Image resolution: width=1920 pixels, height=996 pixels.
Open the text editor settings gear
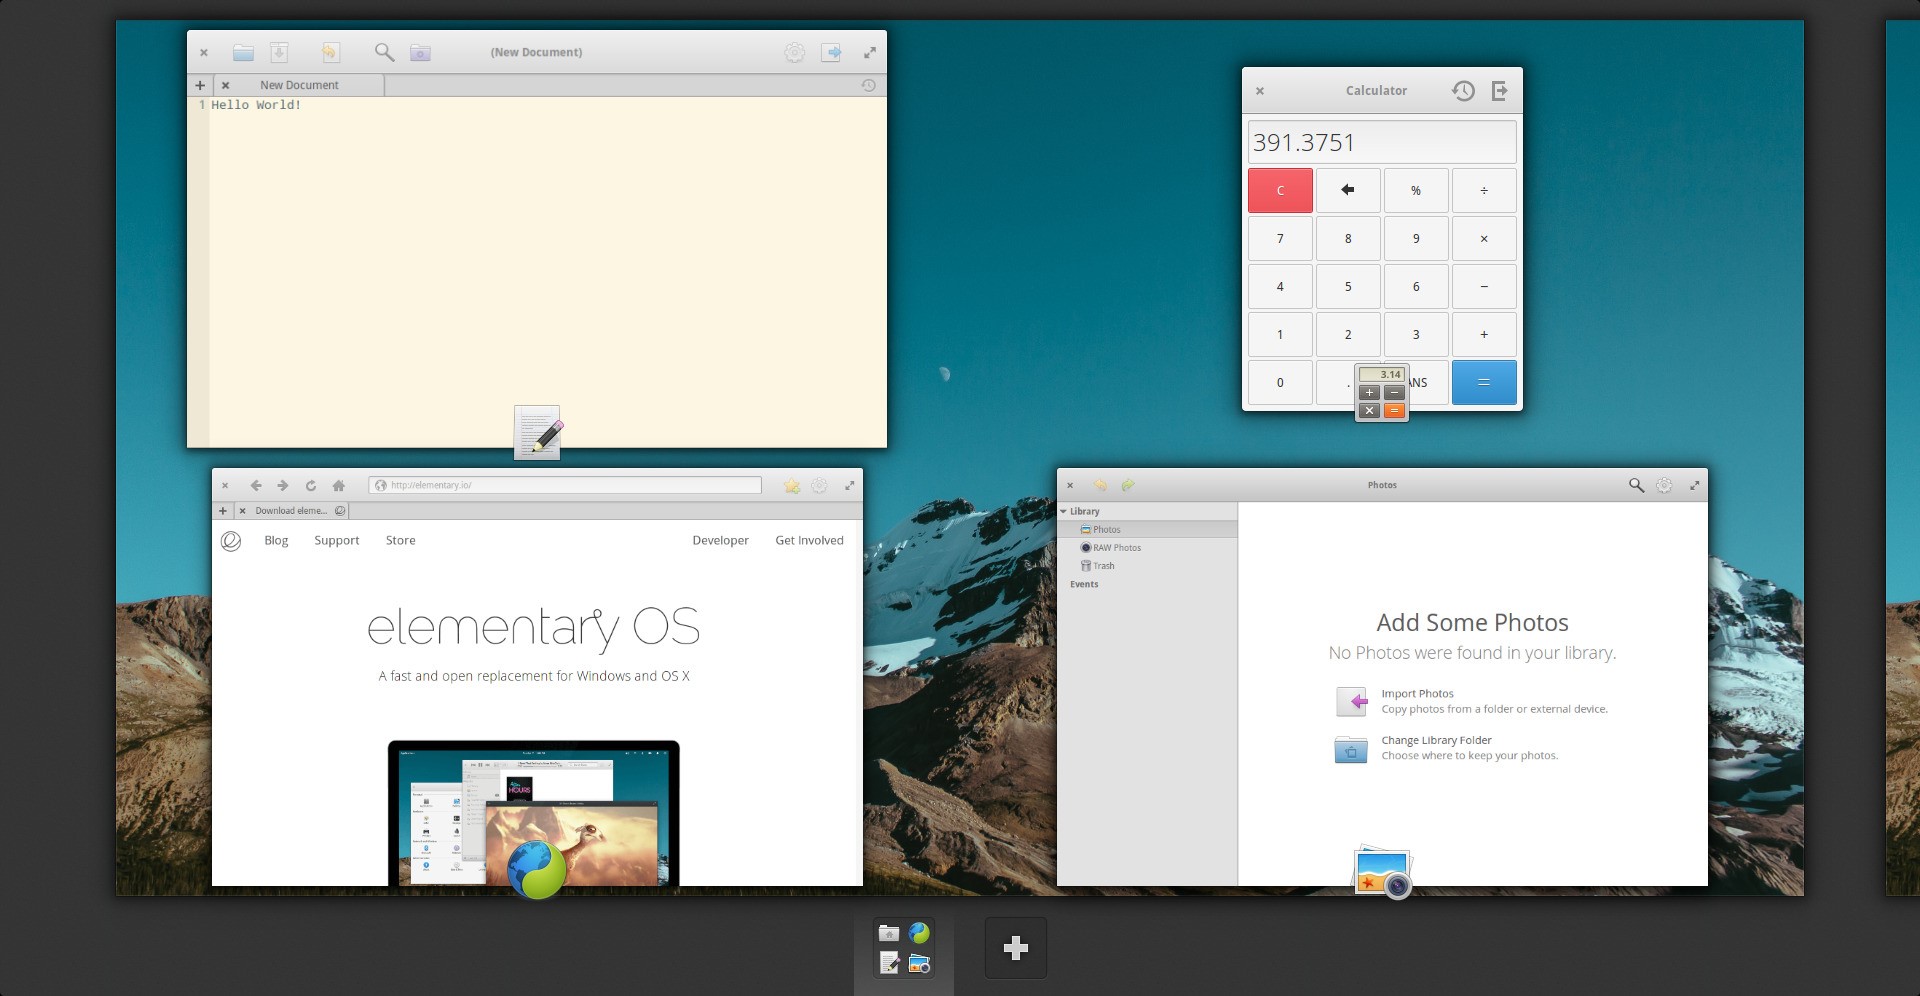point(794,53)
